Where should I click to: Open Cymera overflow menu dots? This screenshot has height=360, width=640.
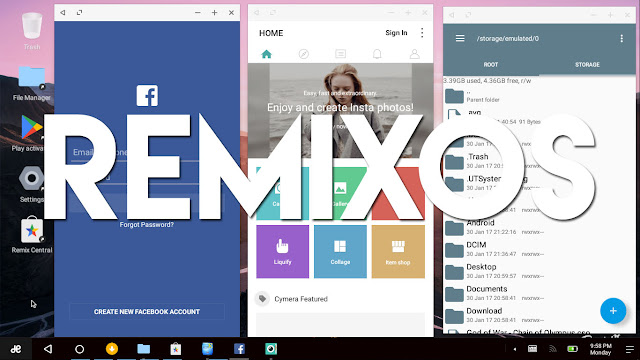tap(422, 33)
